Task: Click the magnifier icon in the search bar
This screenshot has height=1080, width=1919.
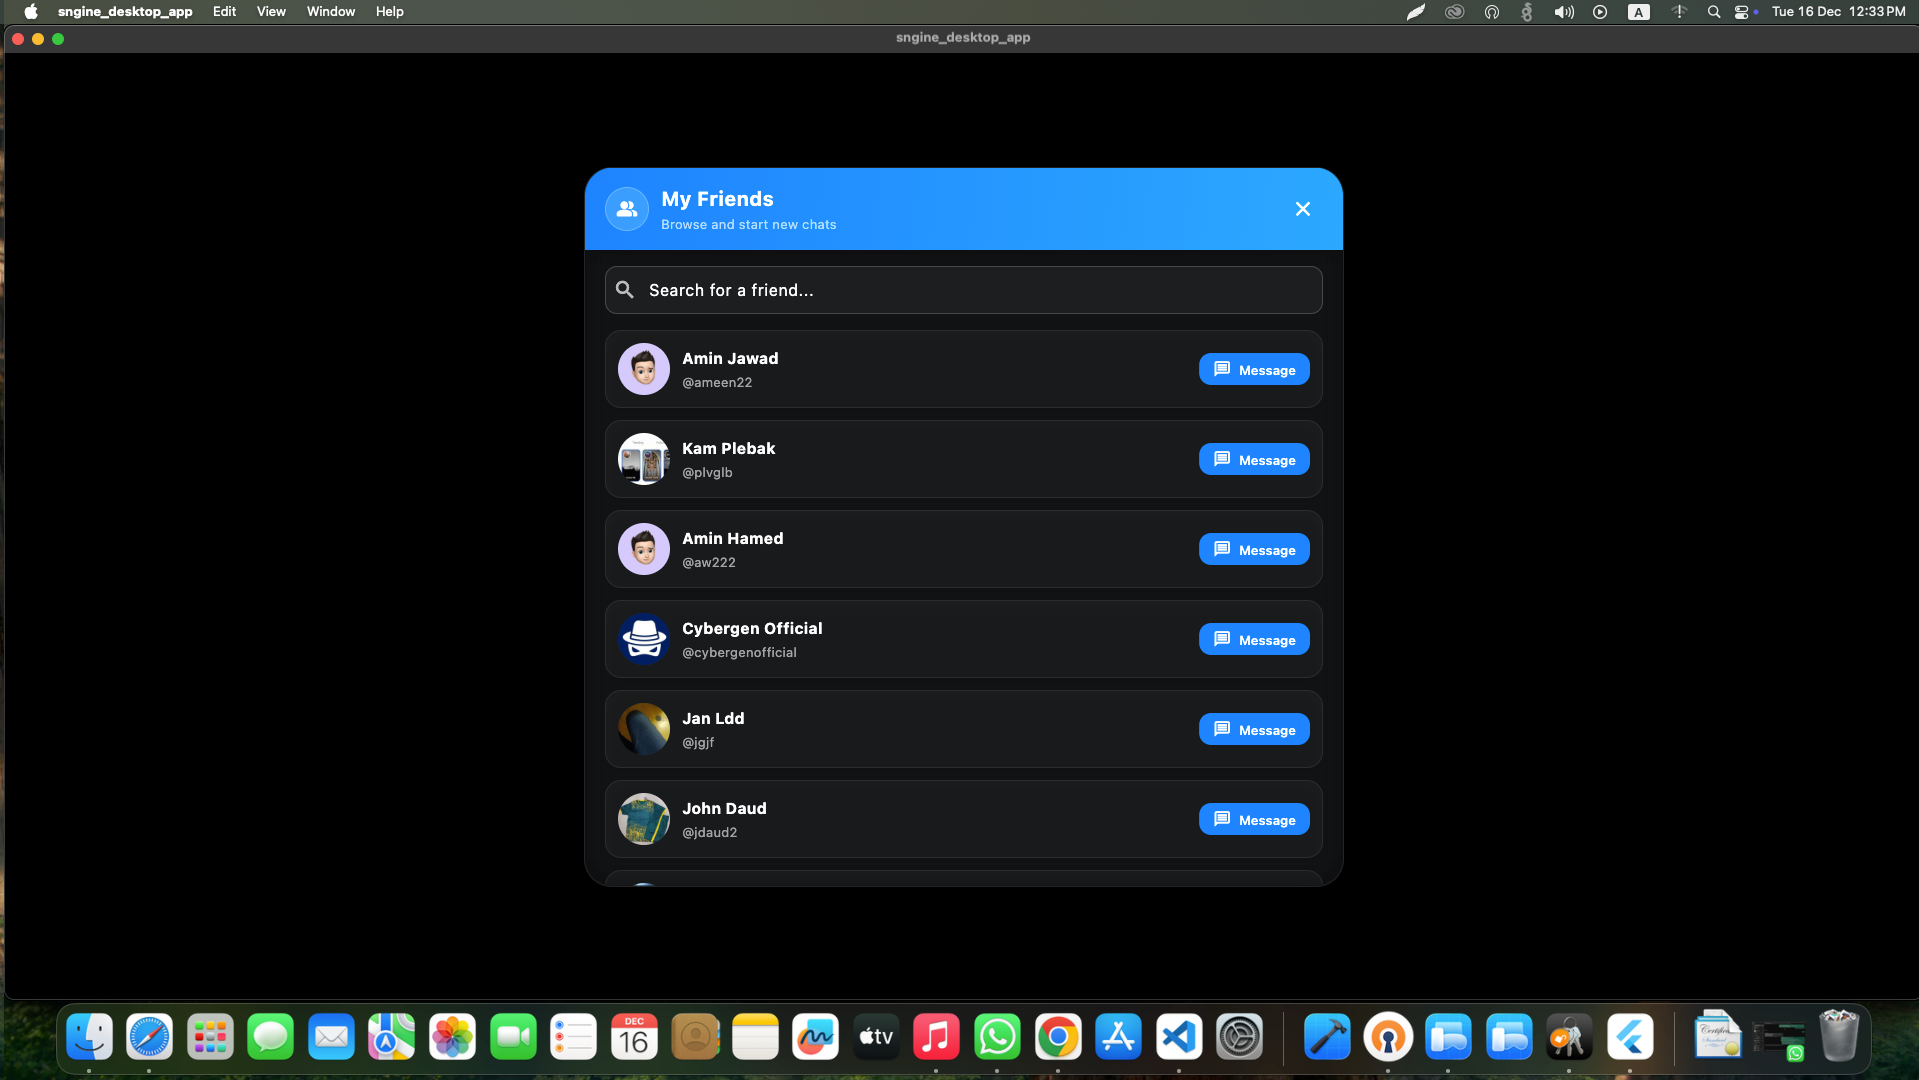Action: tap(624, 289)
